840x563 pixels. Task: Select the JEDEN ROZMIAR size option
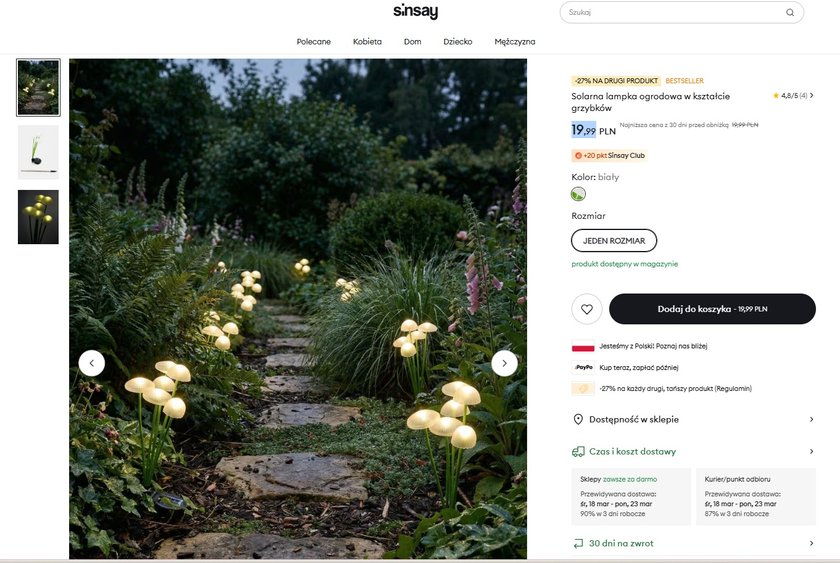[614, 240]
